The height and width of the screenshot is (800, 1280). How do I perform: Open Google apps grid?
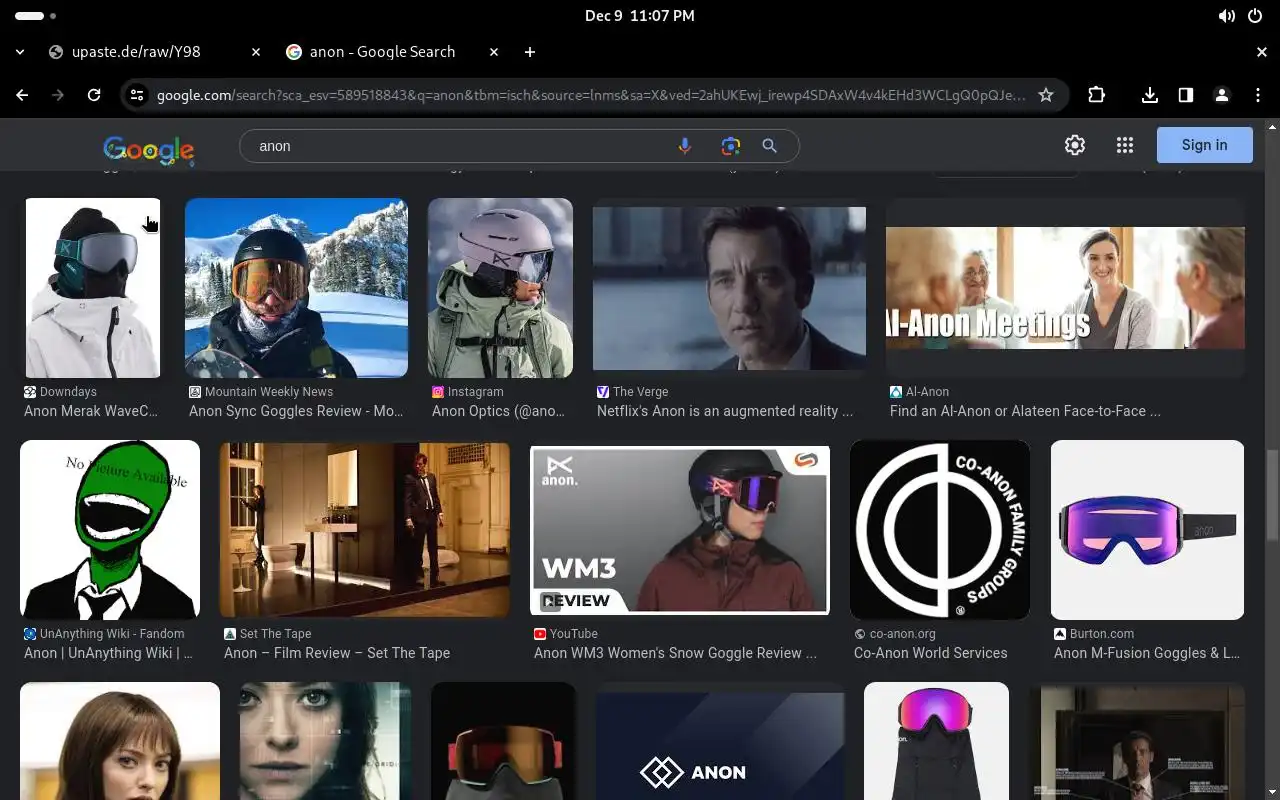pos(1125,145)
